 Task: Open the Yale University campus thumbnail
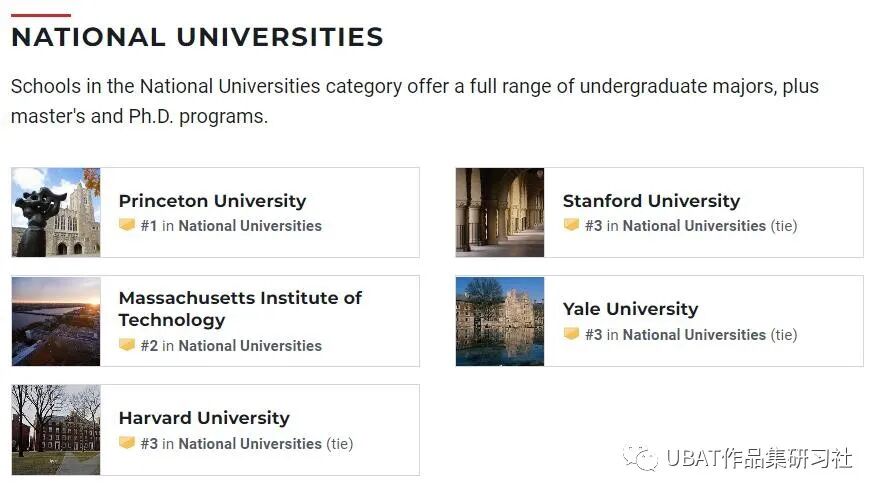(x=500, y=321)
